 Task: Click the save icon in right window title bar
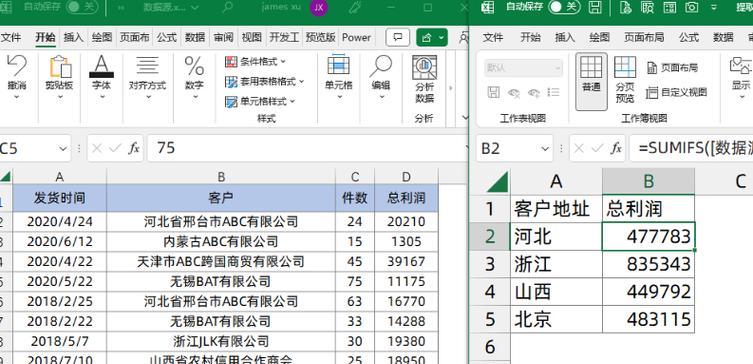click(x=595, y=7)
